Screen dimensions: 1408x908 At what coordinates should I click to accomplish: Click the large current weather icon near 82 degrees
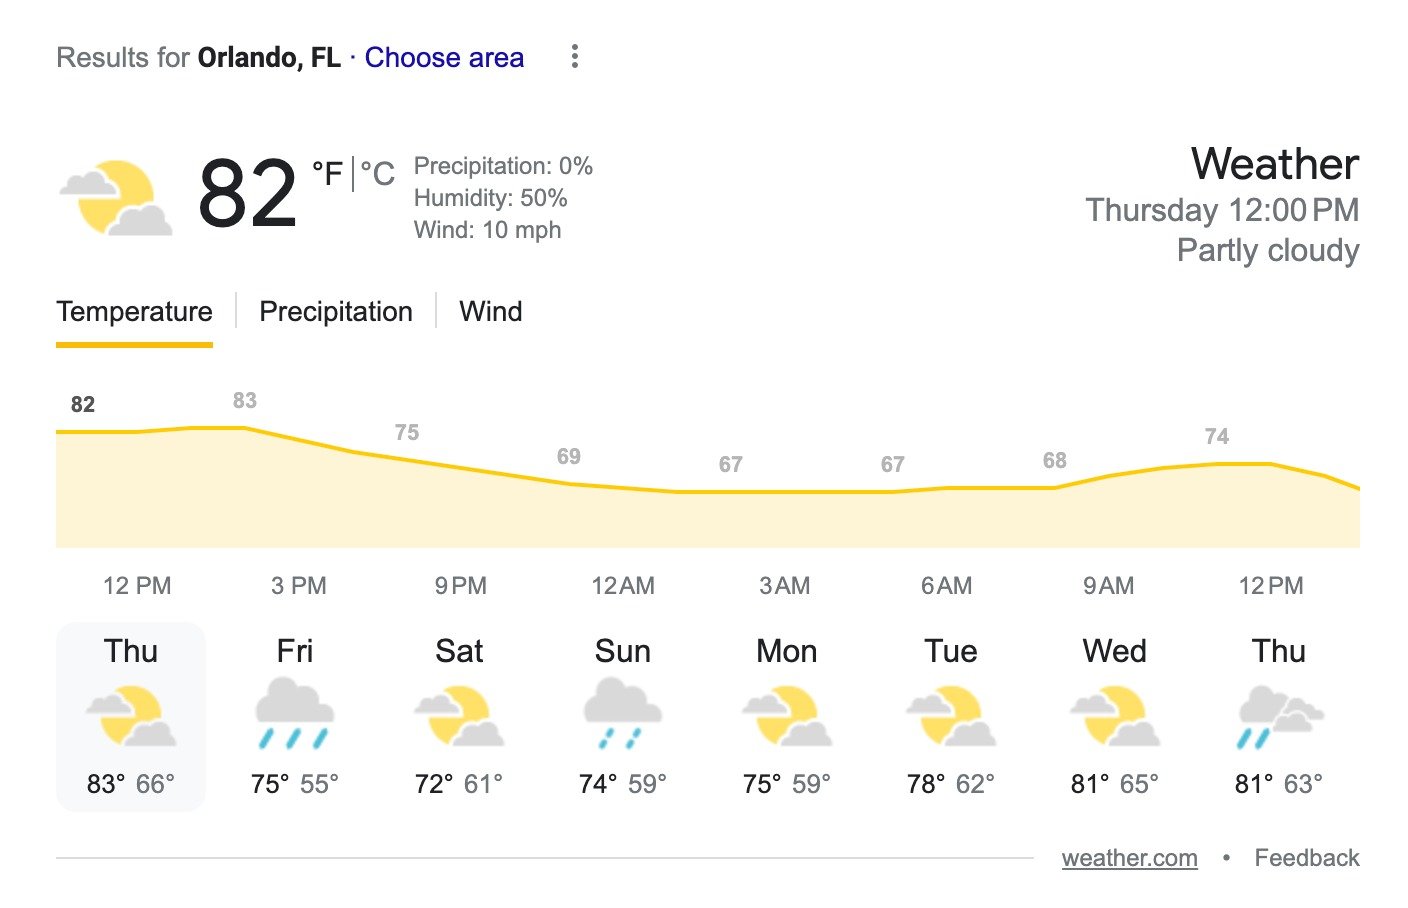point(115,195)
